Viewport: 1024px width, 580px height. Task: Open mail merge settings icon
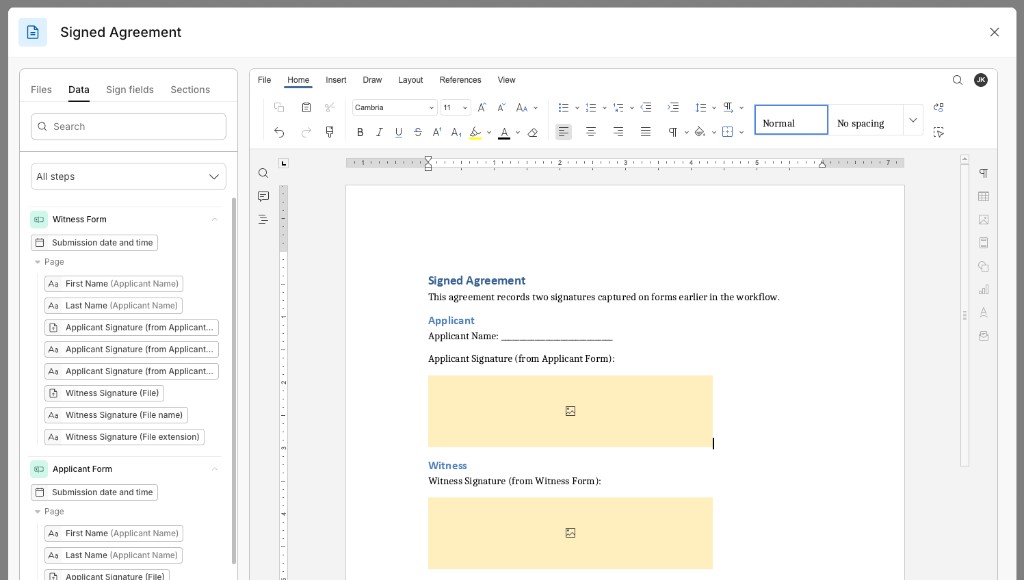[x=984, y=336]
